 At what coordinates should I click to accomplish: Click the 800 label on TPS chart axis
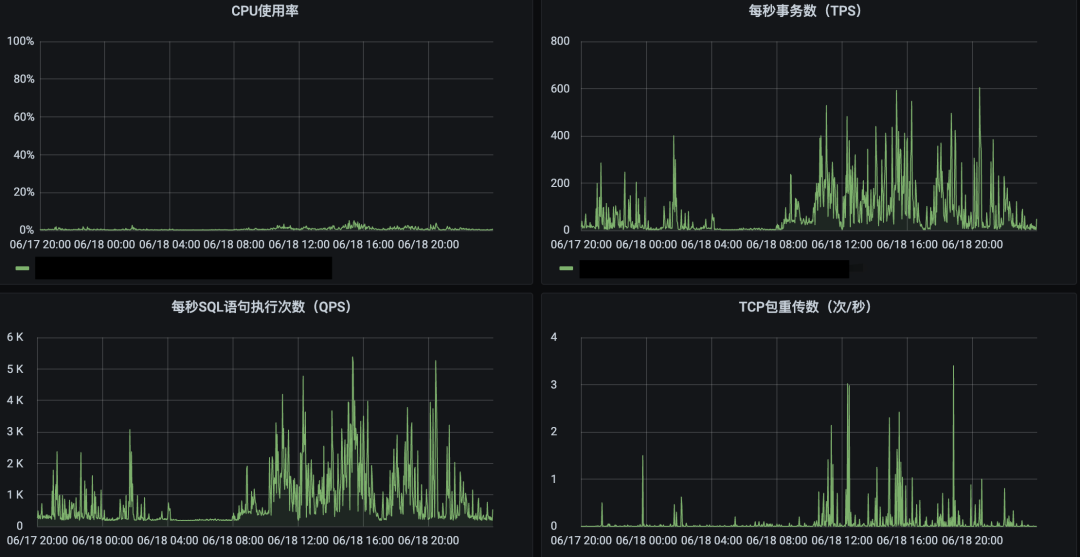pos(562,41)
